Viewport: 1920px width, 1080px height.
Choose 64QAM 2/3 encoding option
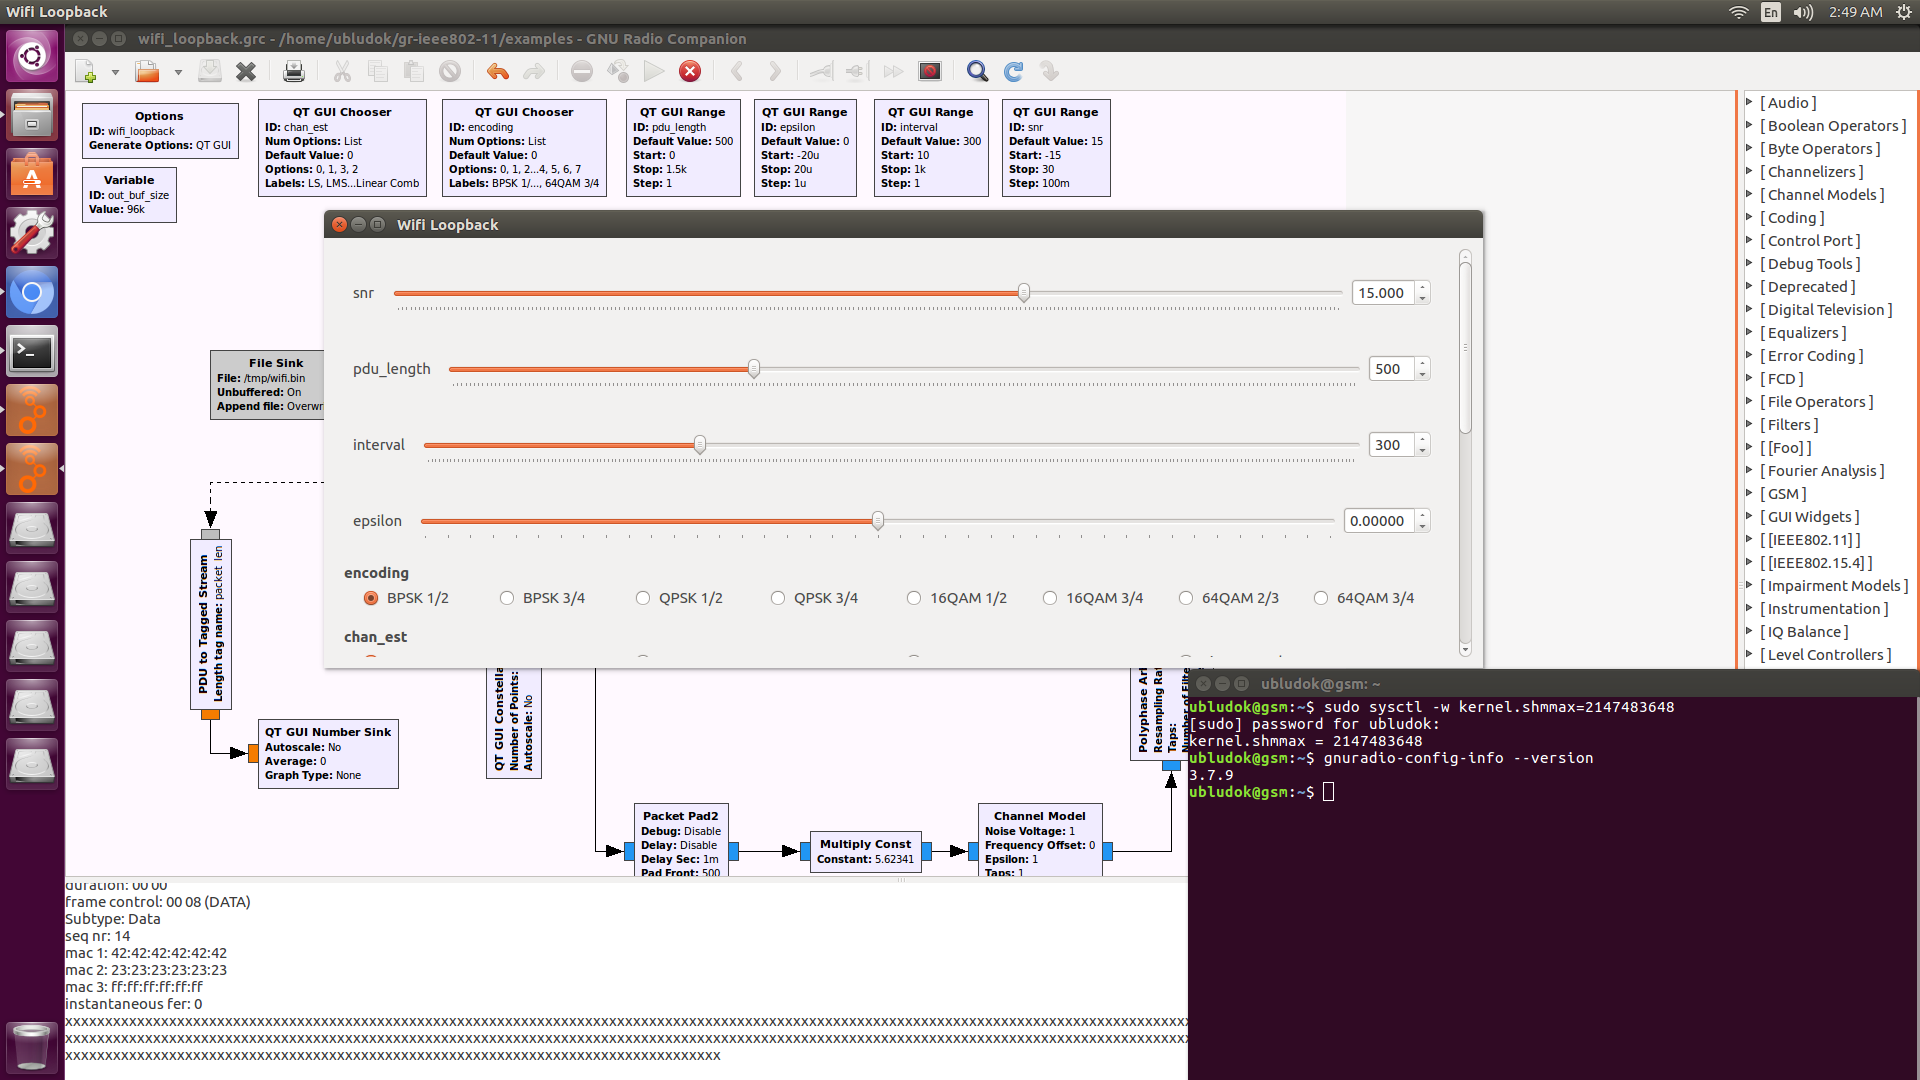(x=1186, y=597)
